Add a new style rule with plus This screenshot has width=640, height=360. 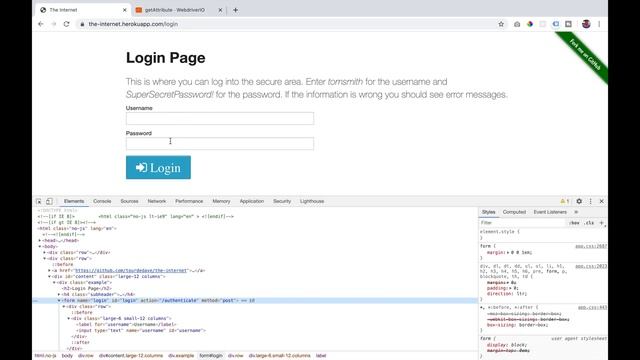click(602, 223)
